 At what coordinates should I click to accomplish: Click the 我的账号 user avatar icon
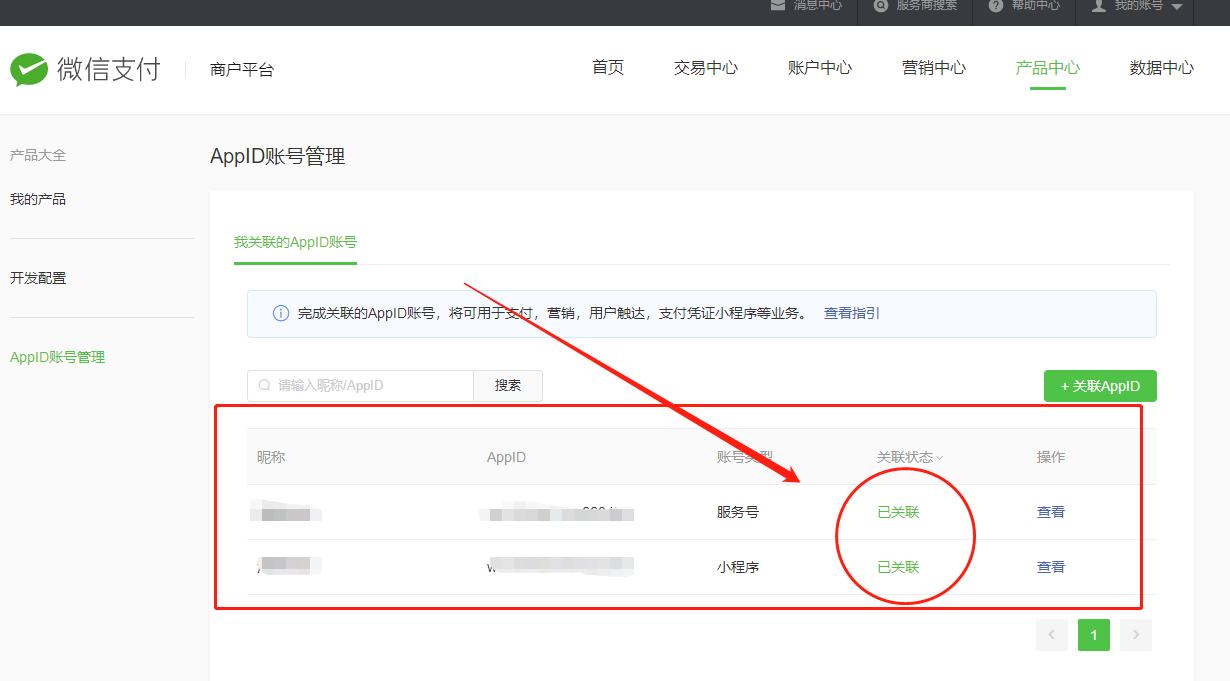pyautogui.click(x=1099, y=5)
